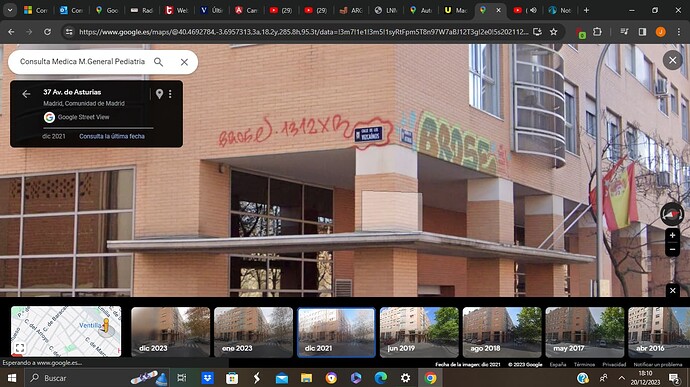
Task: Expand the minimap to fullscreen
Action: 19,348
